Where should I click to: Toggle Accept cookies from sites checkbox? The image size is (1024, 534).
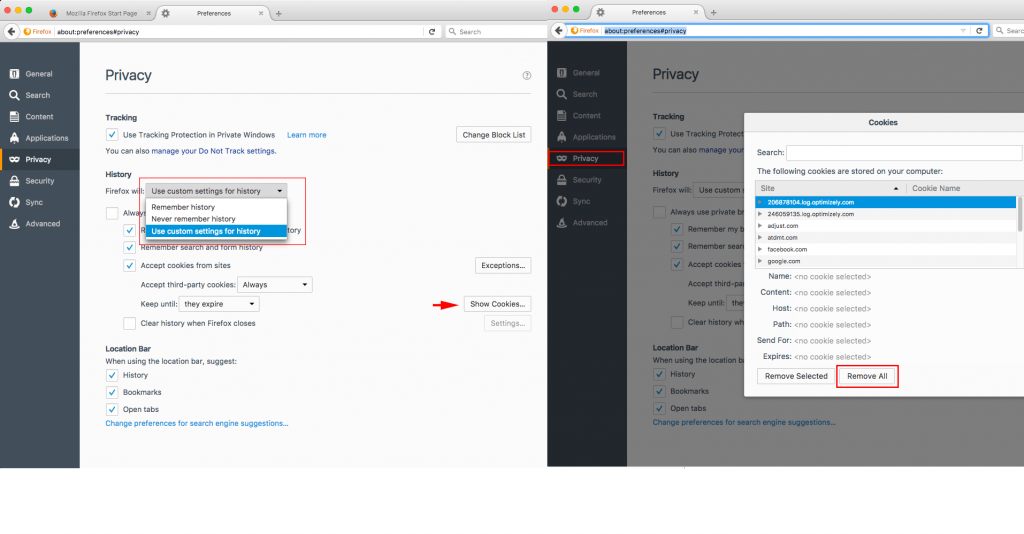pos(129,265)
